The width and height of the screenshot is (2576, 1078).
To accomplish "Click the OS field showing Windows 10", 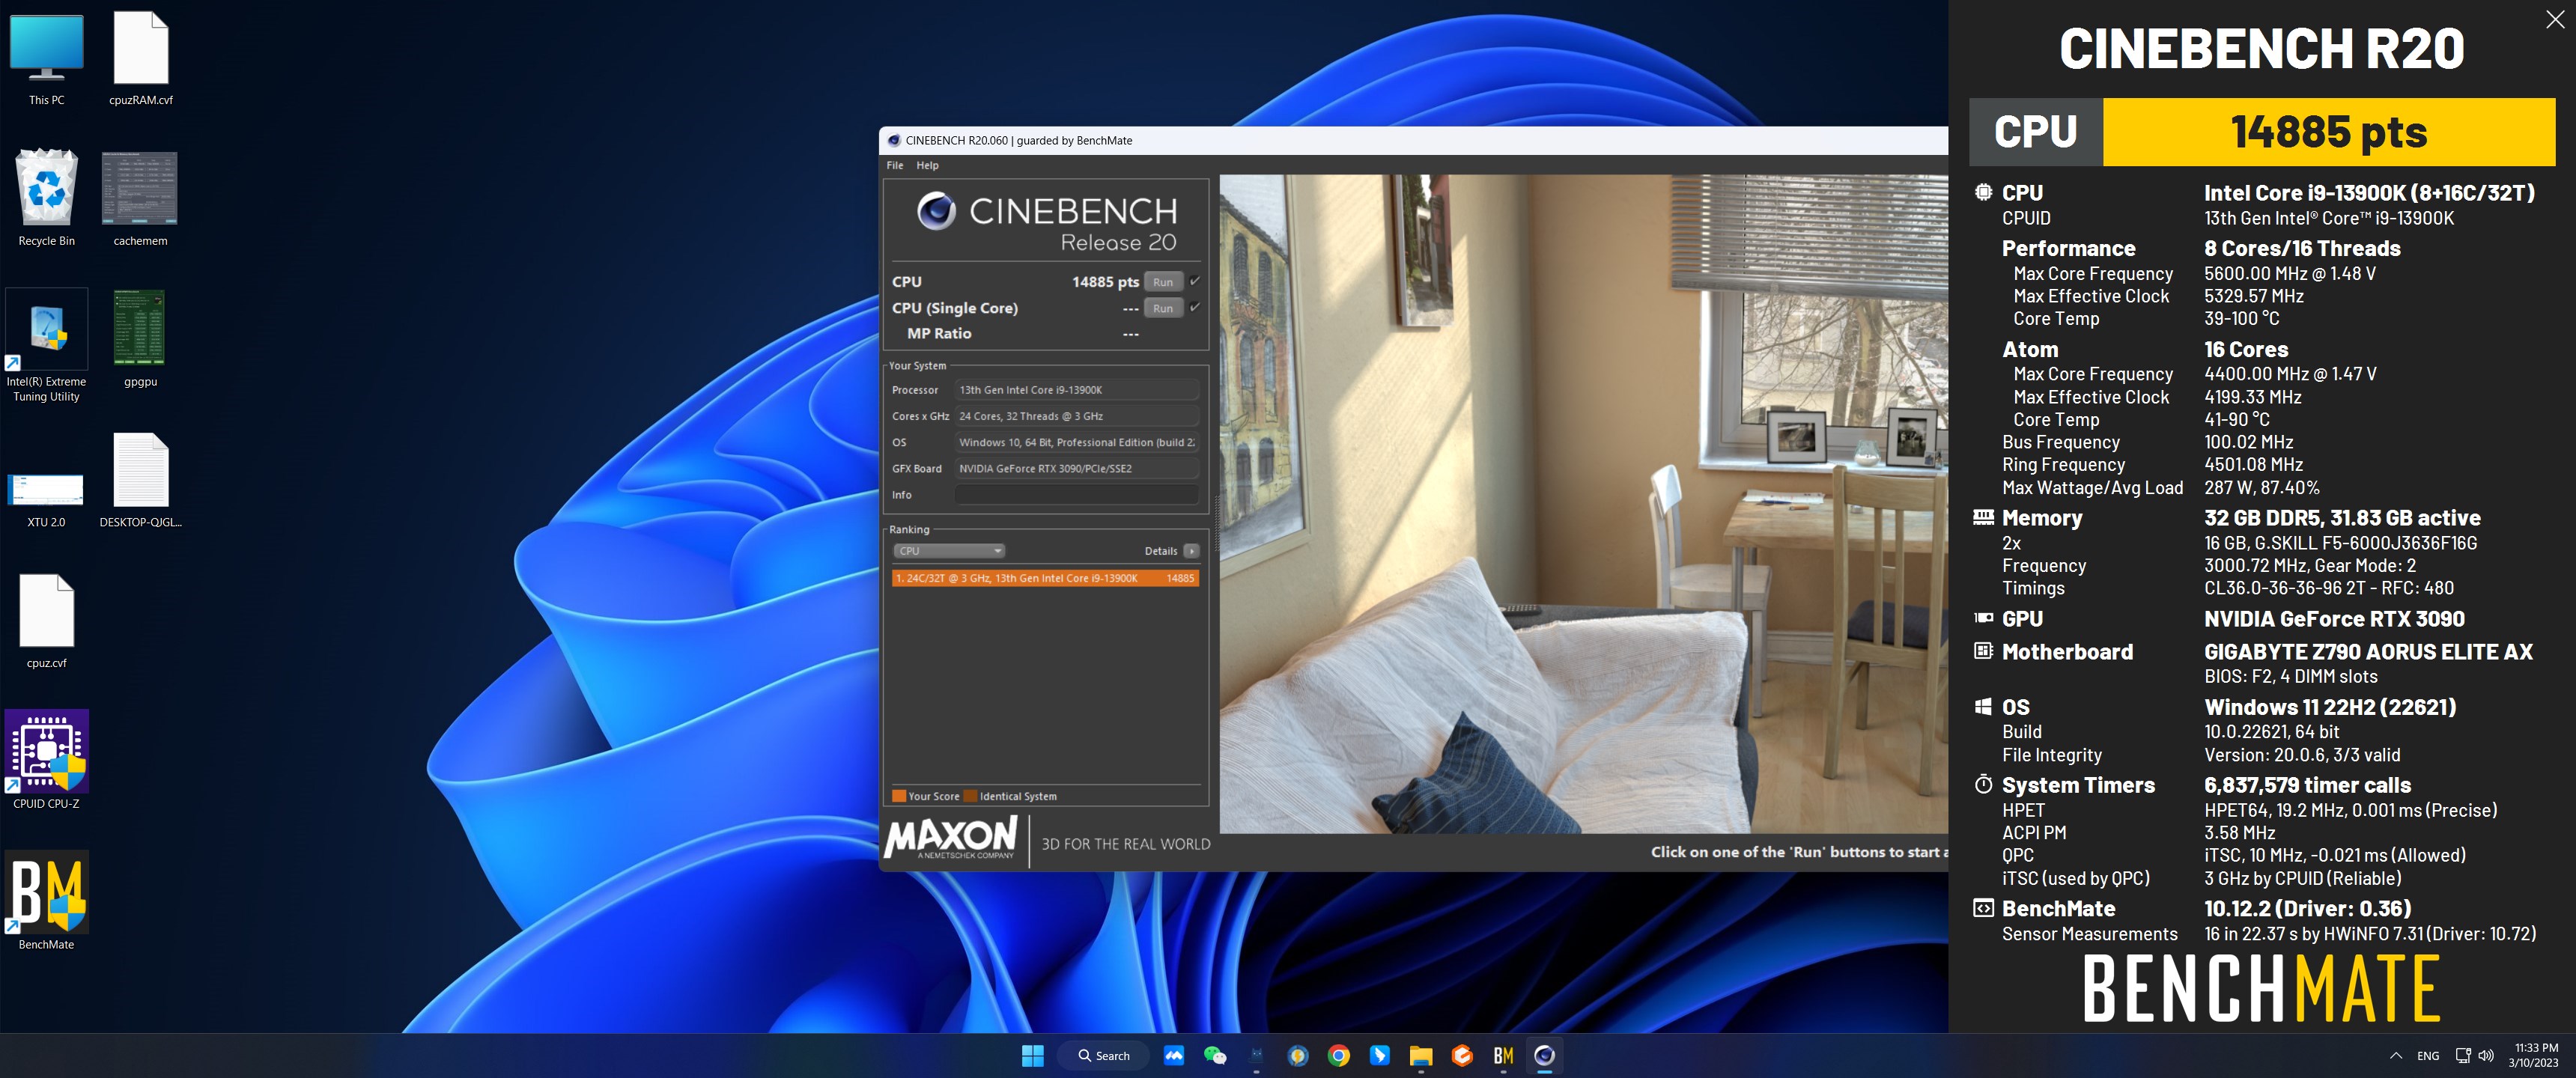I will coord(1076,442).
